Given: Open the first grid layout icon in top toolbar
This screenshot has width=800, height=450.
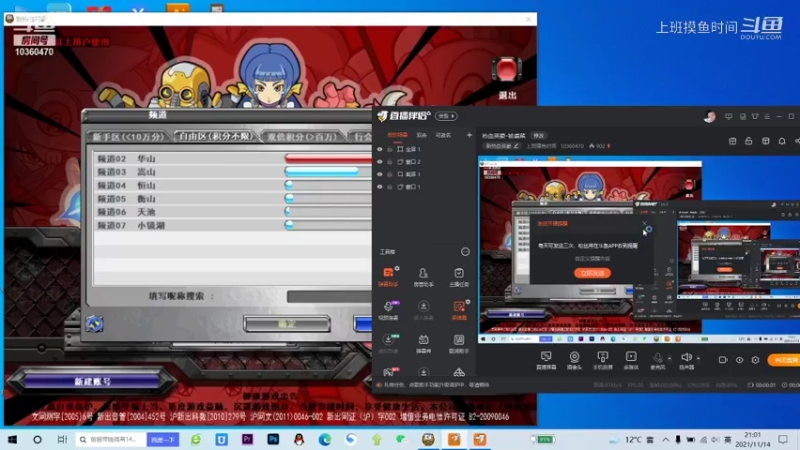Looking at the screenshot, I should point(732,141).
